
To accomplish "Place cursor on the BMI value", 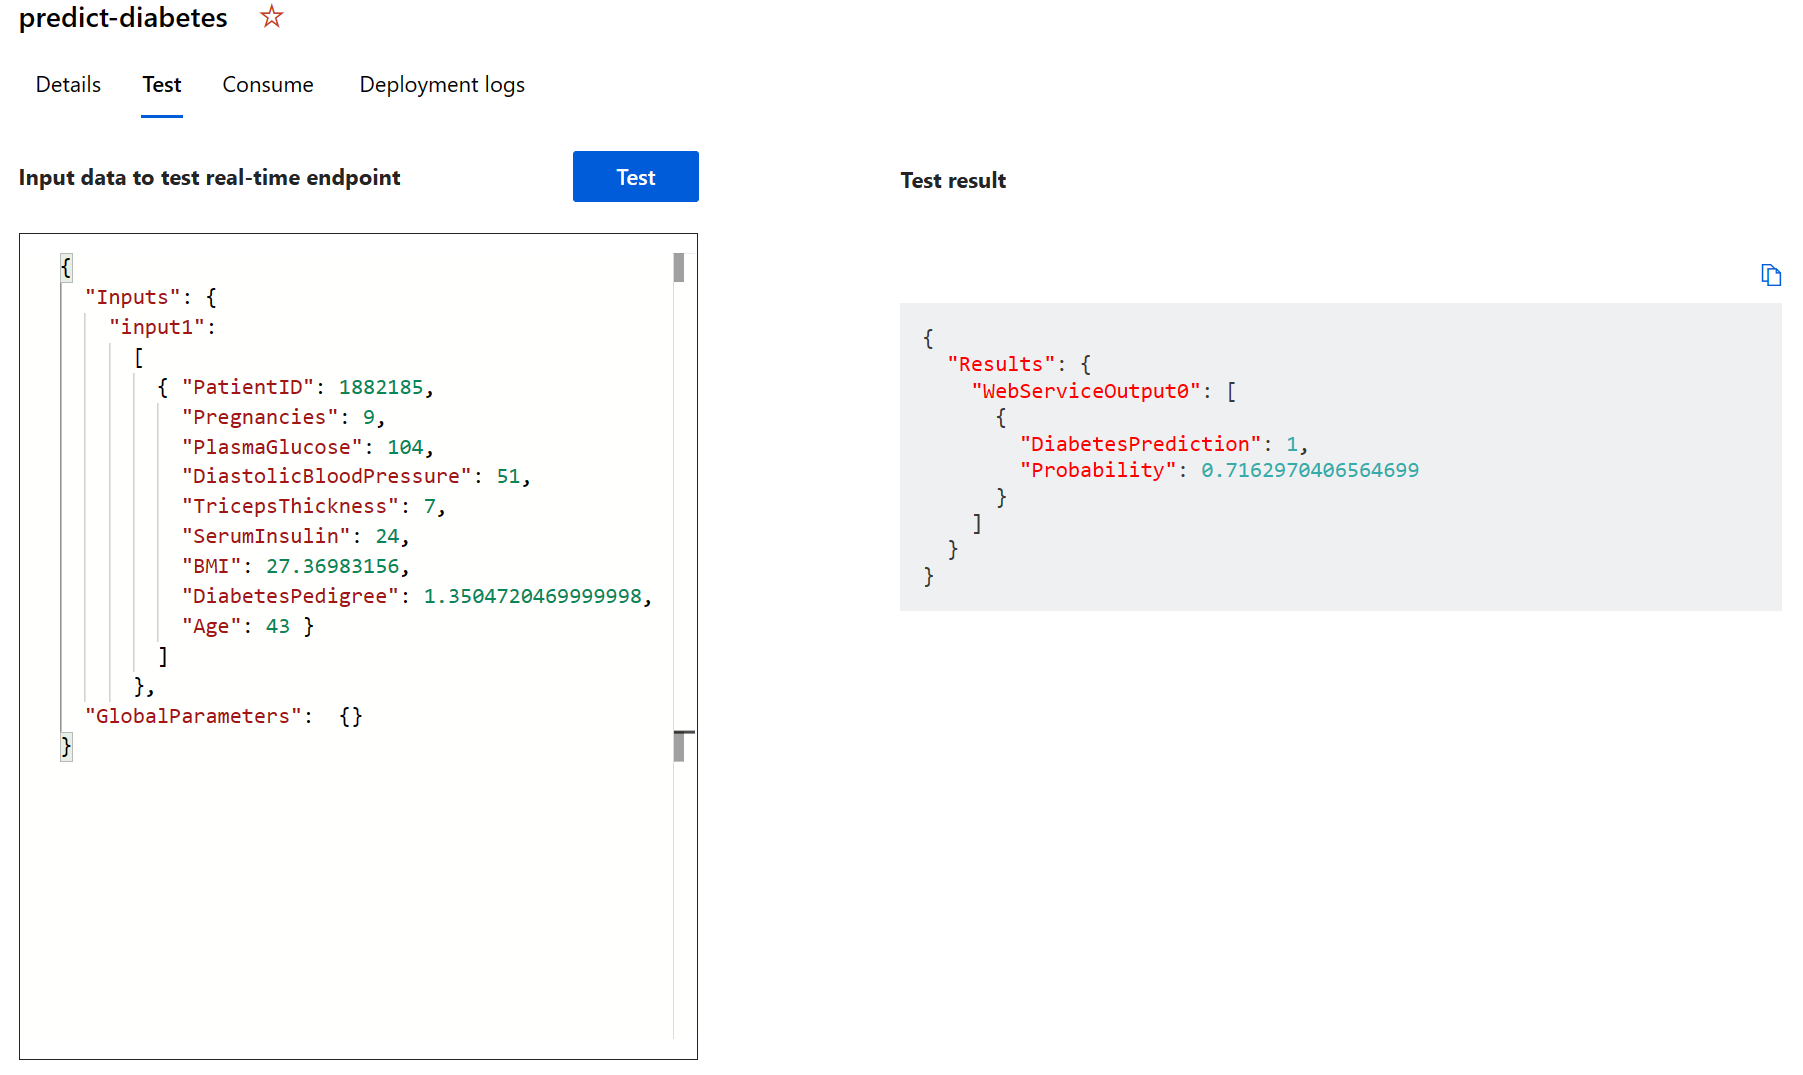I will click(x=332, y=566).
